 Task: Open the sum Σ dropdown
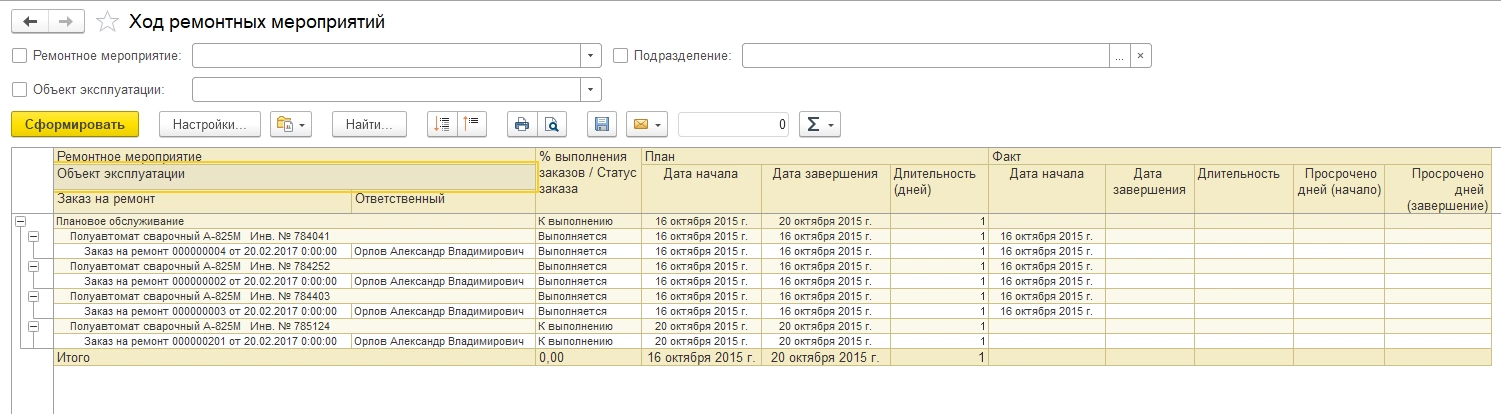coord(819,124)
